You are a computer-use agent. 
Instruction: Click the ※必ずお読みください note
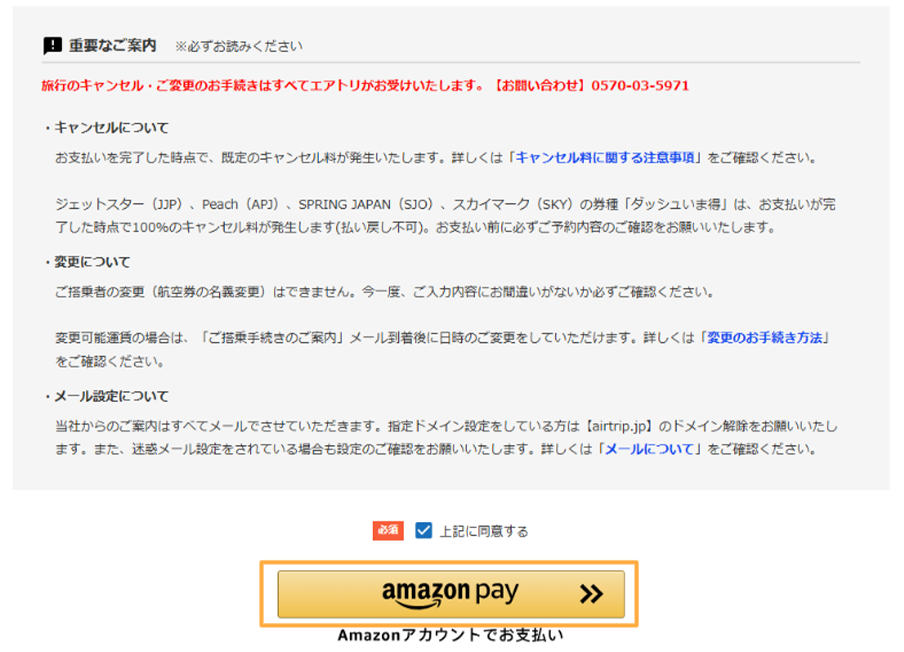click(238, 47)
